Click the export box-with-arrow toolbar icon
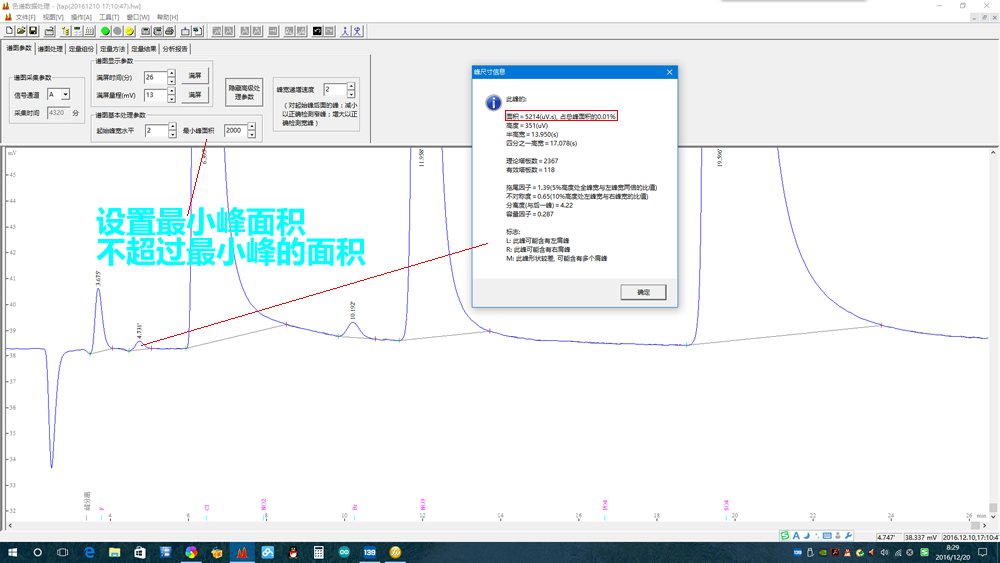Viewport: 1000px width, 563px height. pos(186,31)
